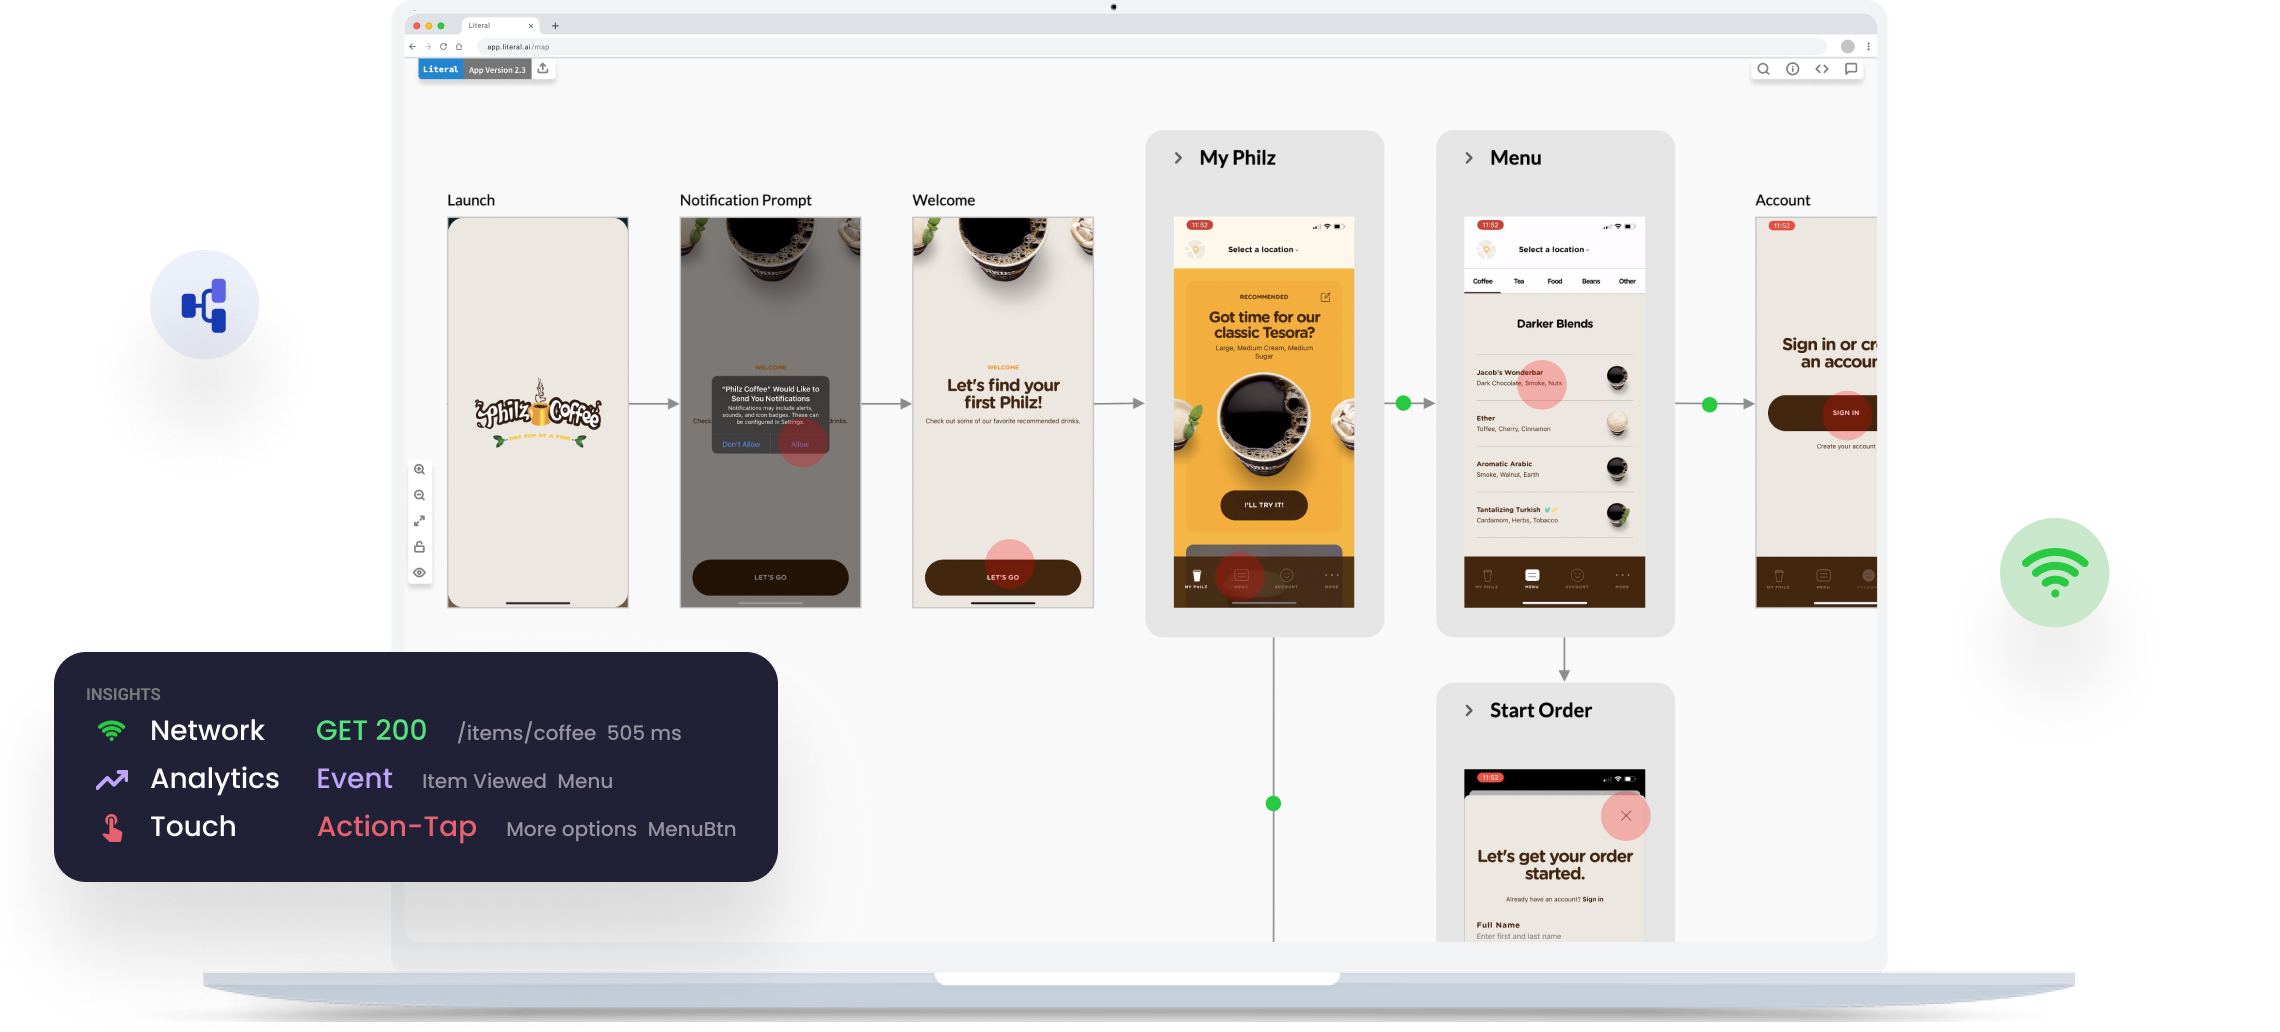
Task: Click the Literal logo button
Action: tap(440, 70)
